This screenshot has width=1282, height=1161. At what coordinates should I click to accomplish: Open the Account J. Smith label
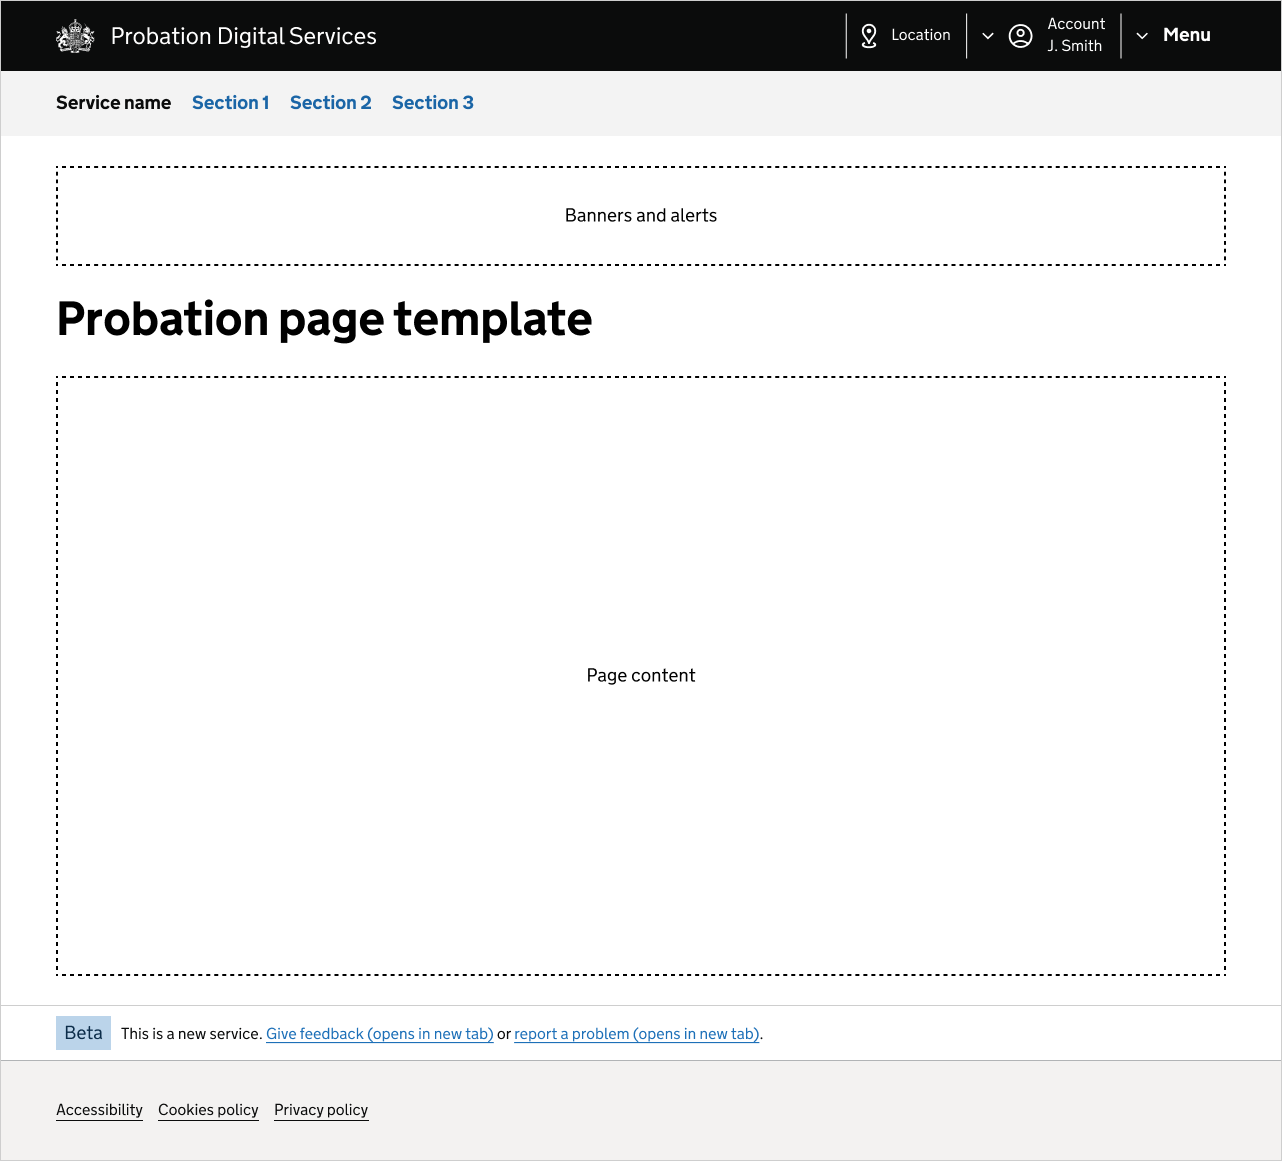(x=1076, y=35)
